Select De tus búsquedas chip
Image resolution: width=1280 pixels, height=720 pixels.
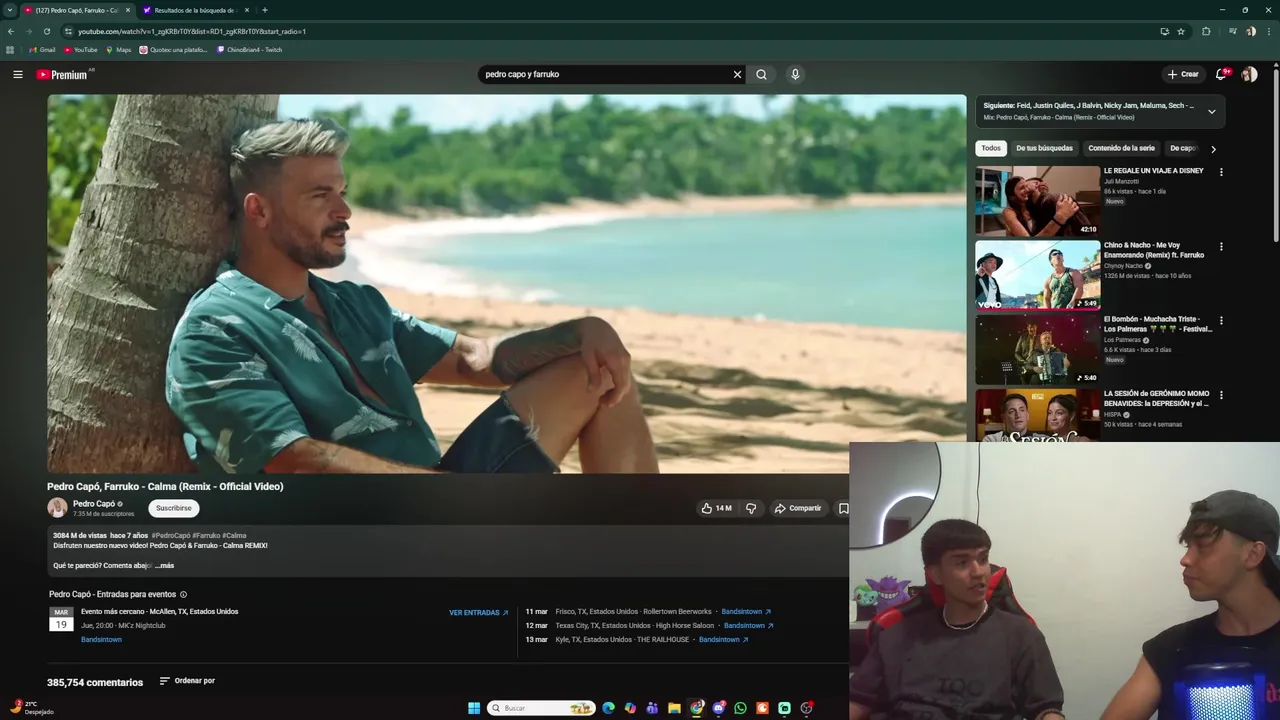pyautogui.click(x=1044, y=148)
